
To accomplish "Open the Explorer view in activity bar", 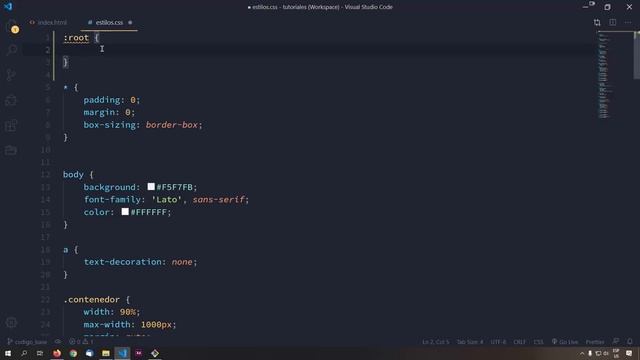I will pos(12,25).
